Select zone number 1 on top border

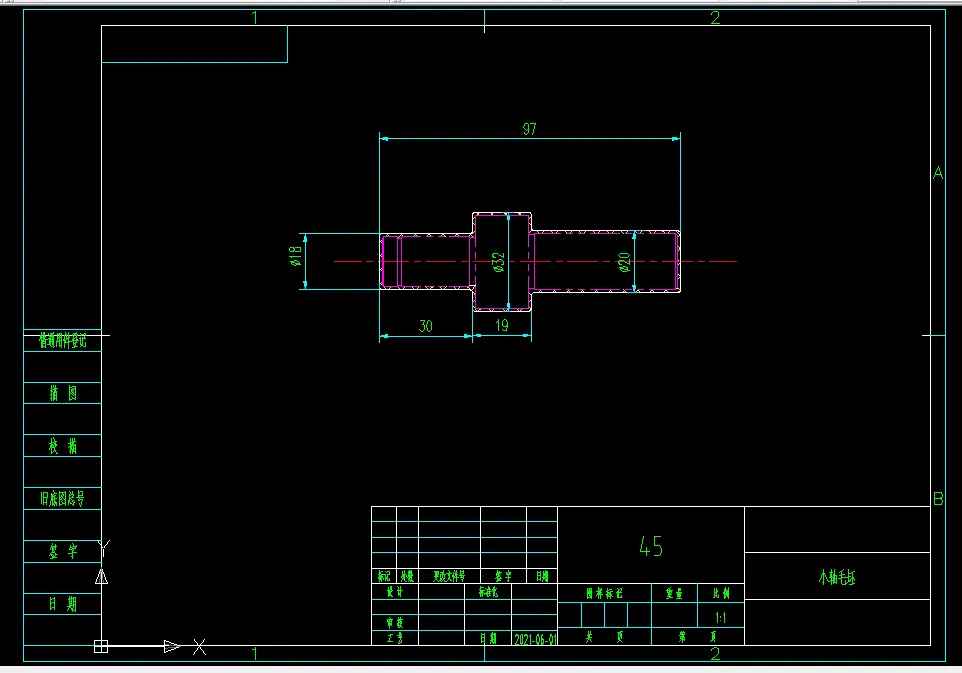255,18
